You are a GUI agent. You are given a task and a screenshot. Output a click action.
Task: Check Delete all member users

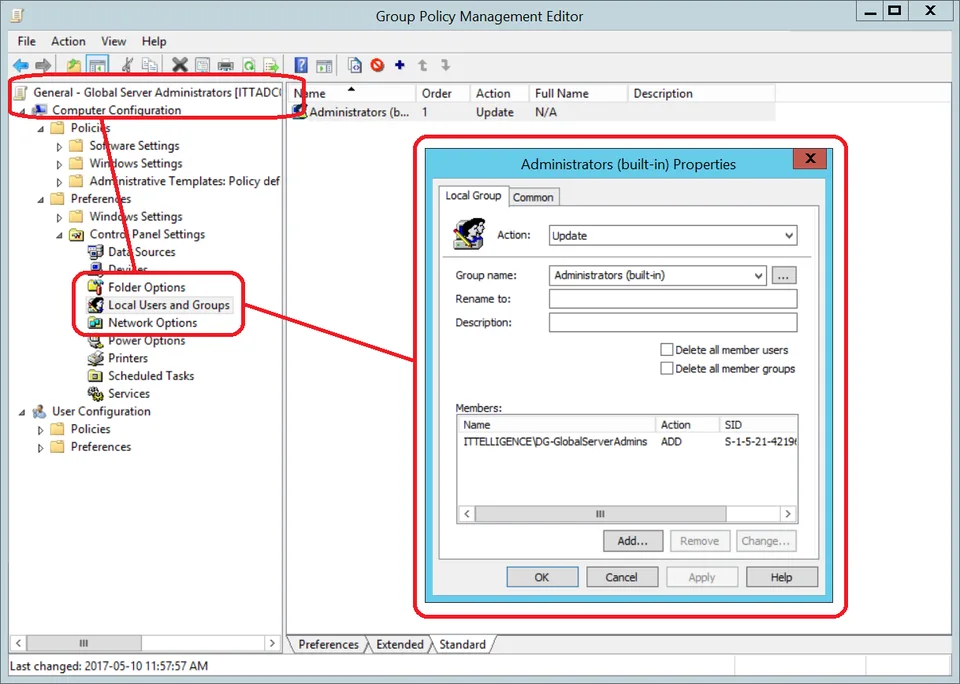coord(667,350)
